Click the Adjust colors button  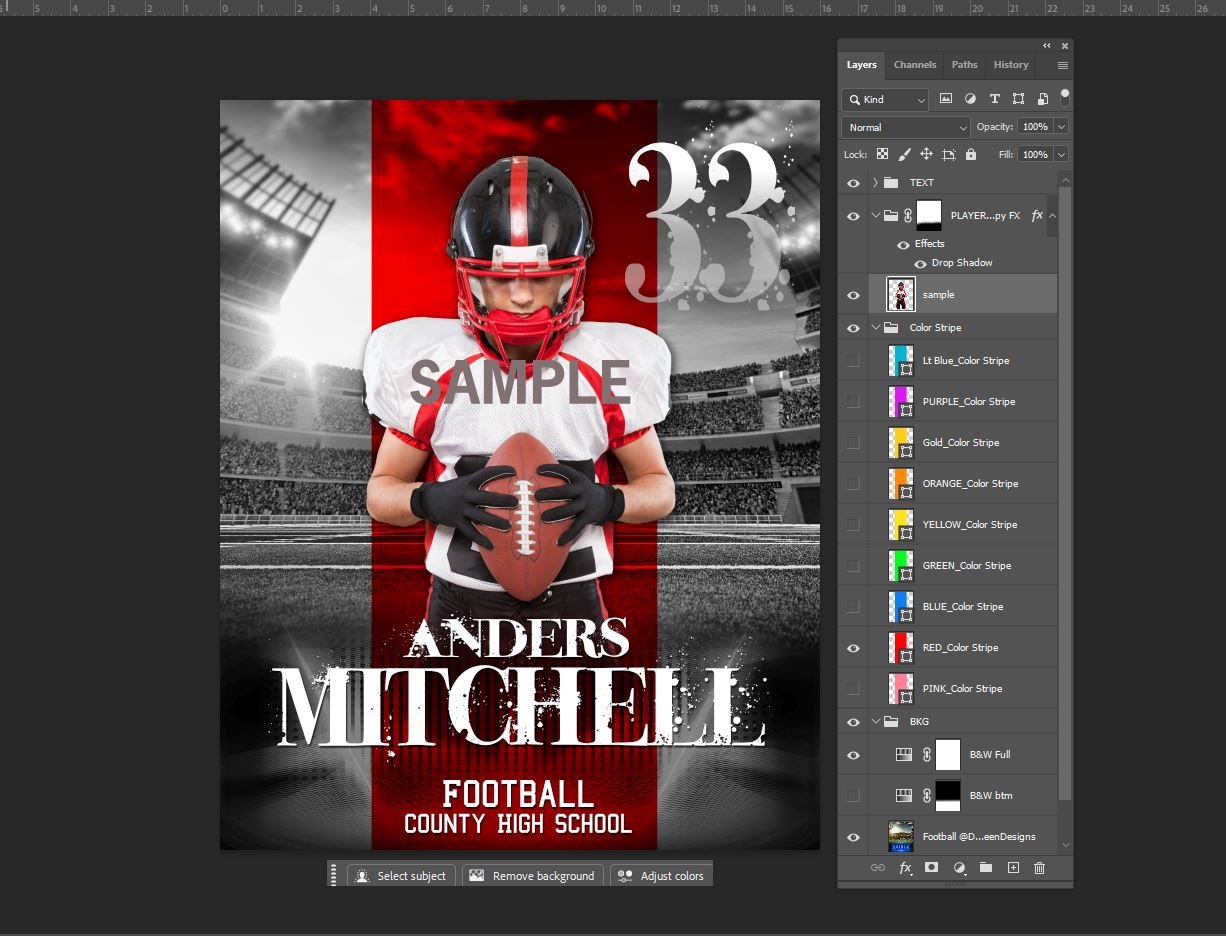662,876
